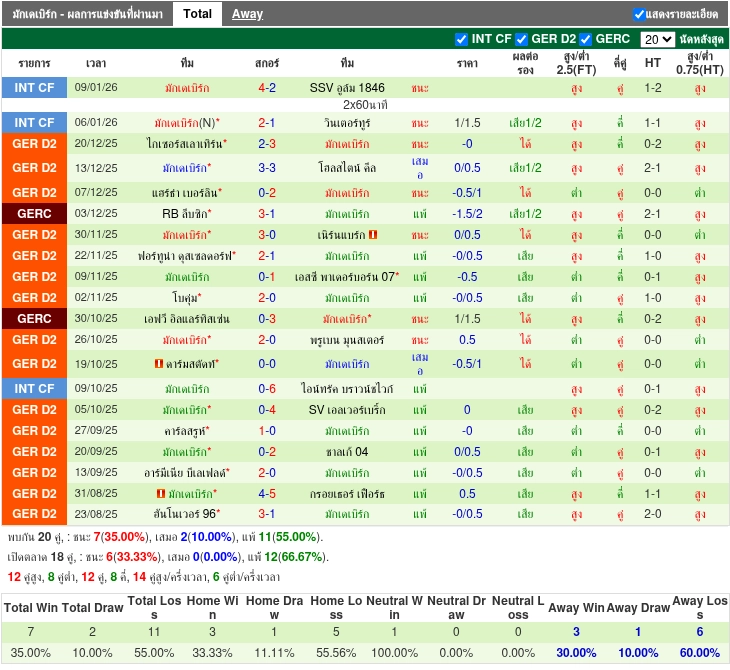Click the 0-3 score on 30/10/25
Viewport: 730px width, 670px height.
coord(267,319)
